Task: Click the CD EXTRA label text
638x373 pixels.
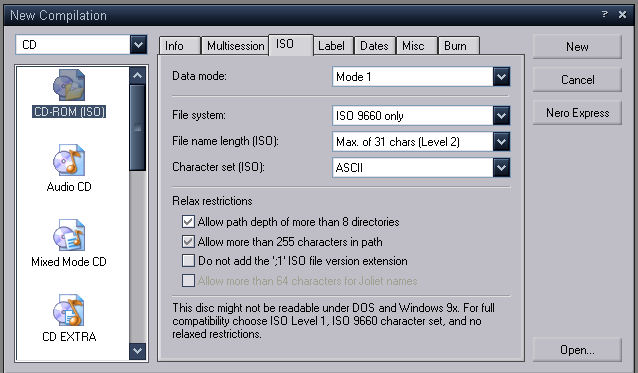Action: (69, 337)
